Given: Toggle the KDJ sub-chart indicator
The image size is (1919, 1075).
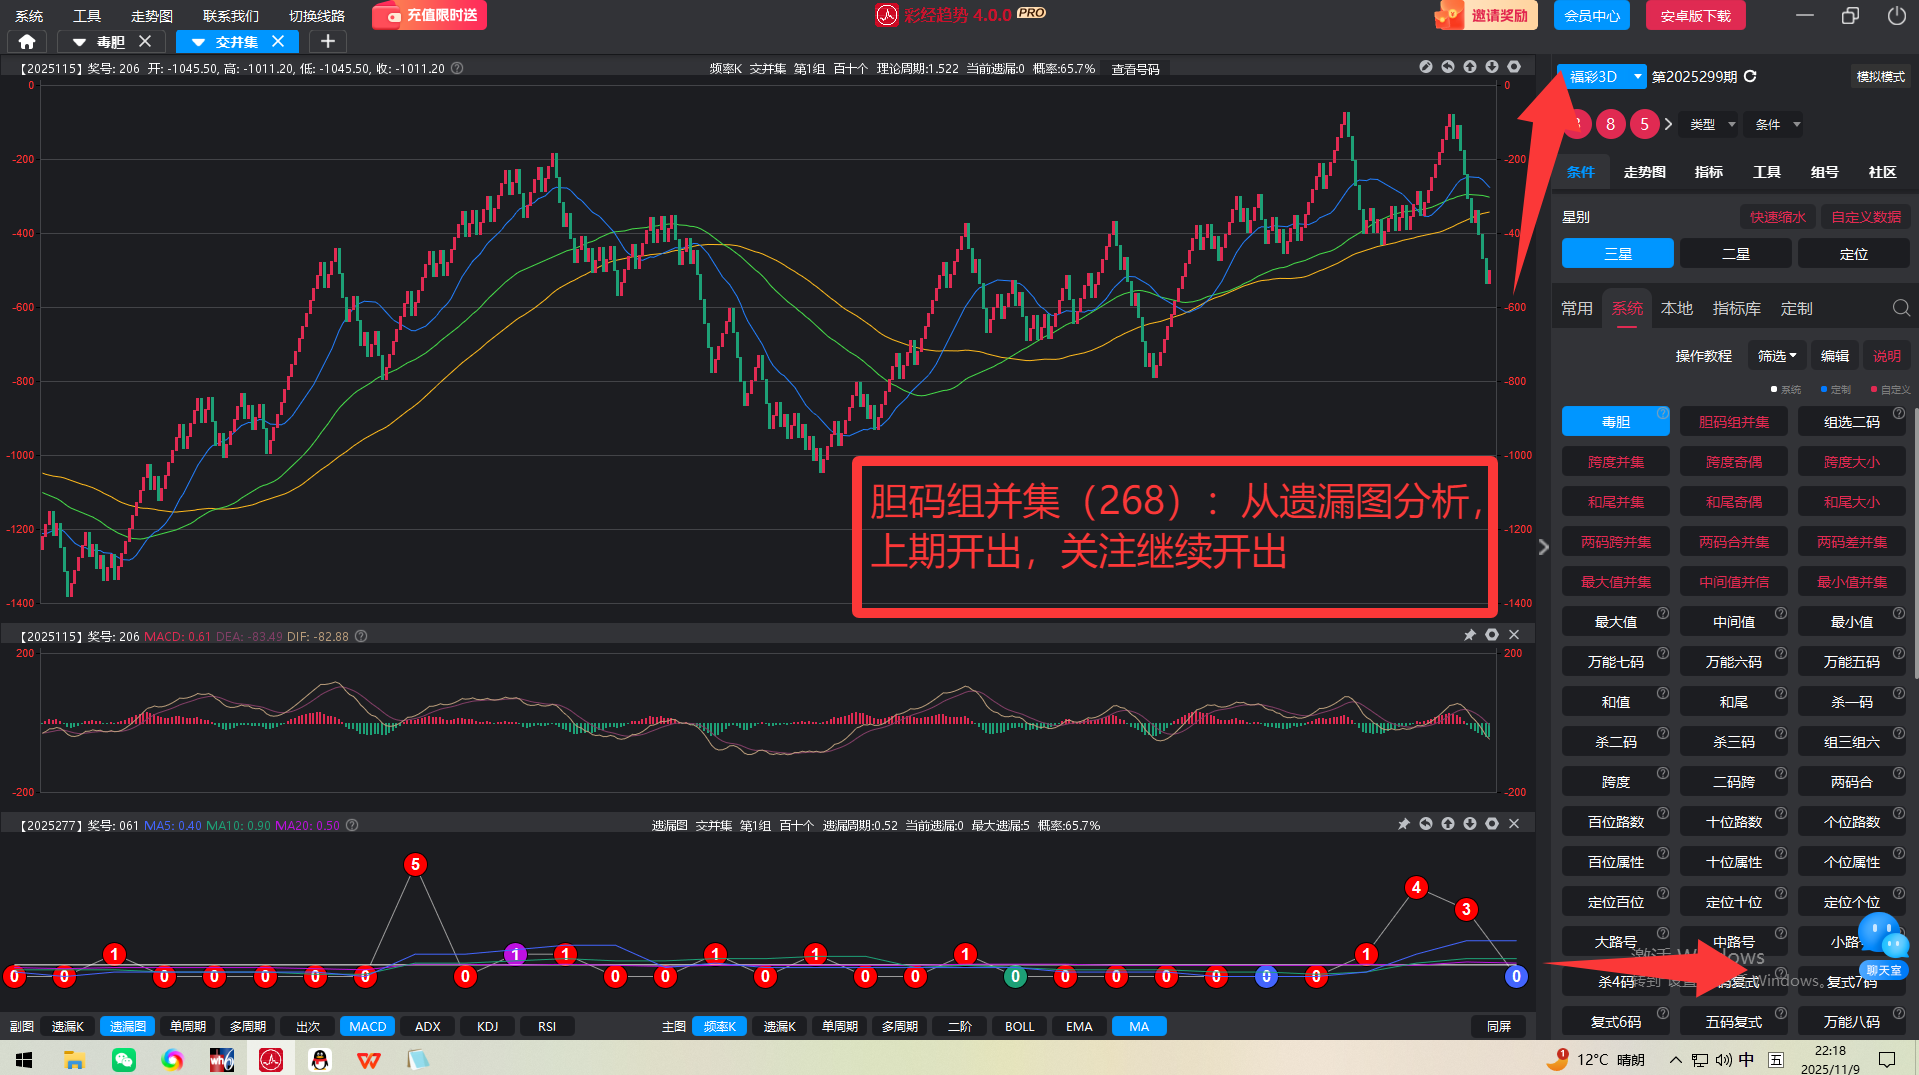Looking at the screenshot, I should [487, 1026].
